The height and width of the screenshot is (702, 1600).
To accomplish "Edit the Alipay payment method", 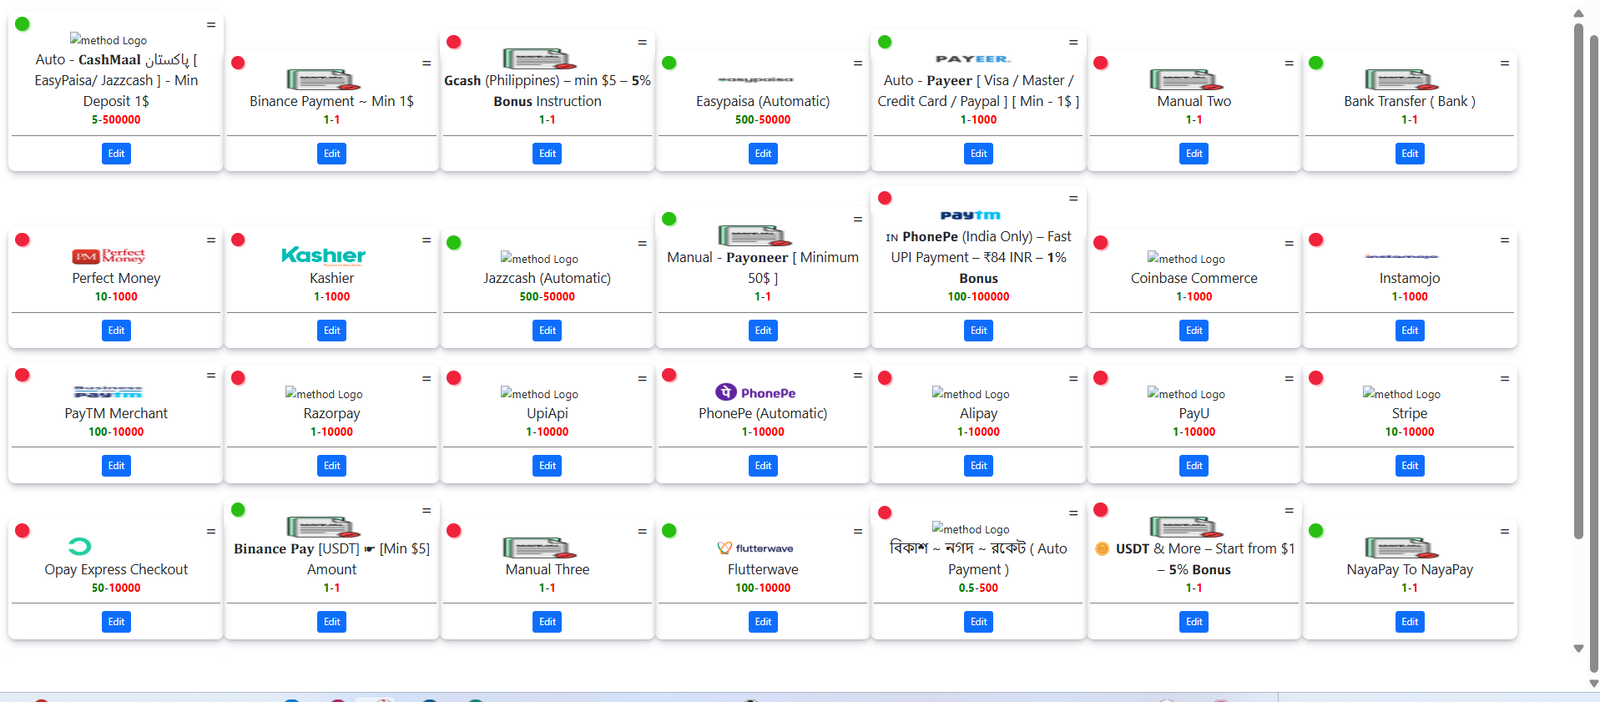I will [x=979, y=465].
